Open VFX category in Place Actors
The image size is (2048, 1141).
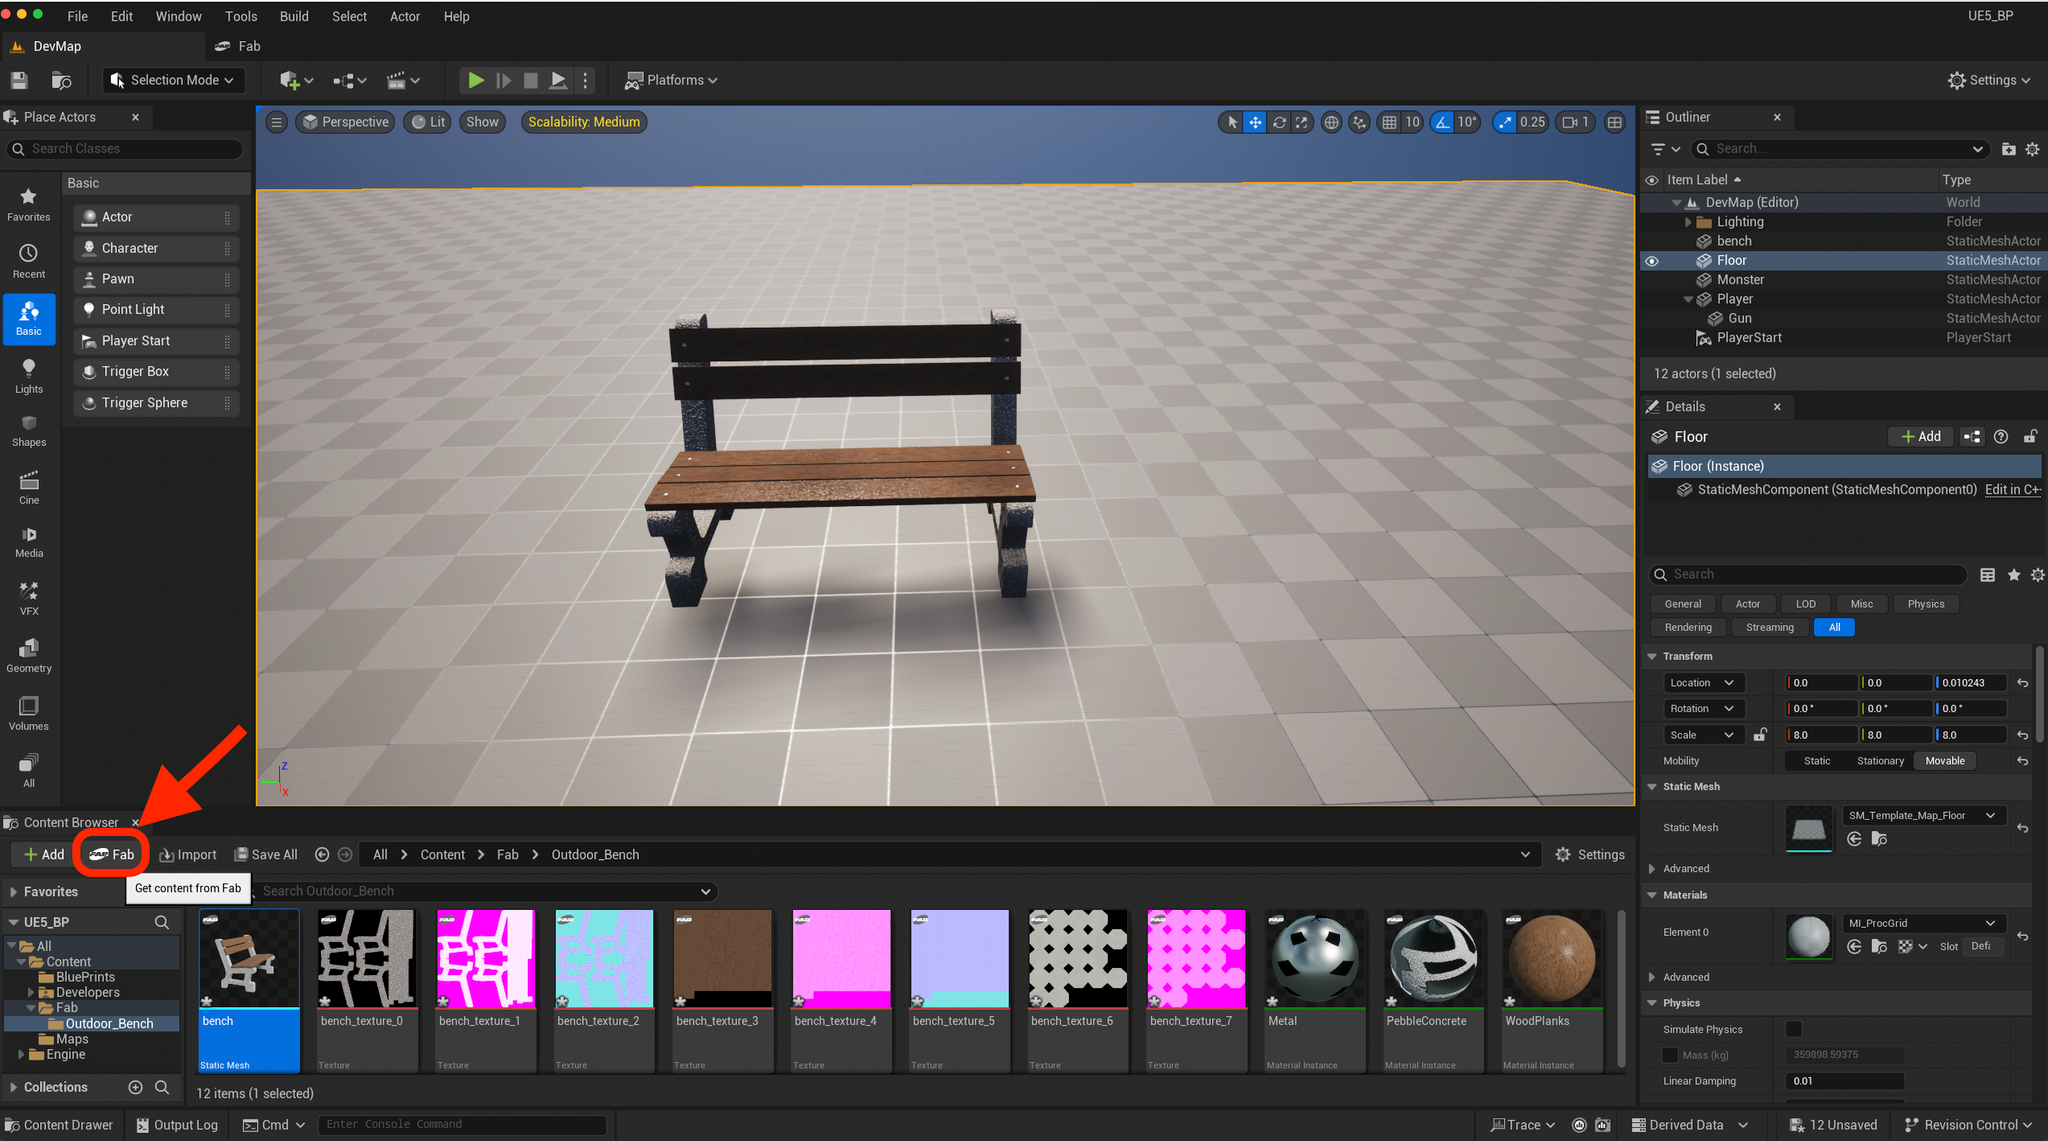pos(29,599)
